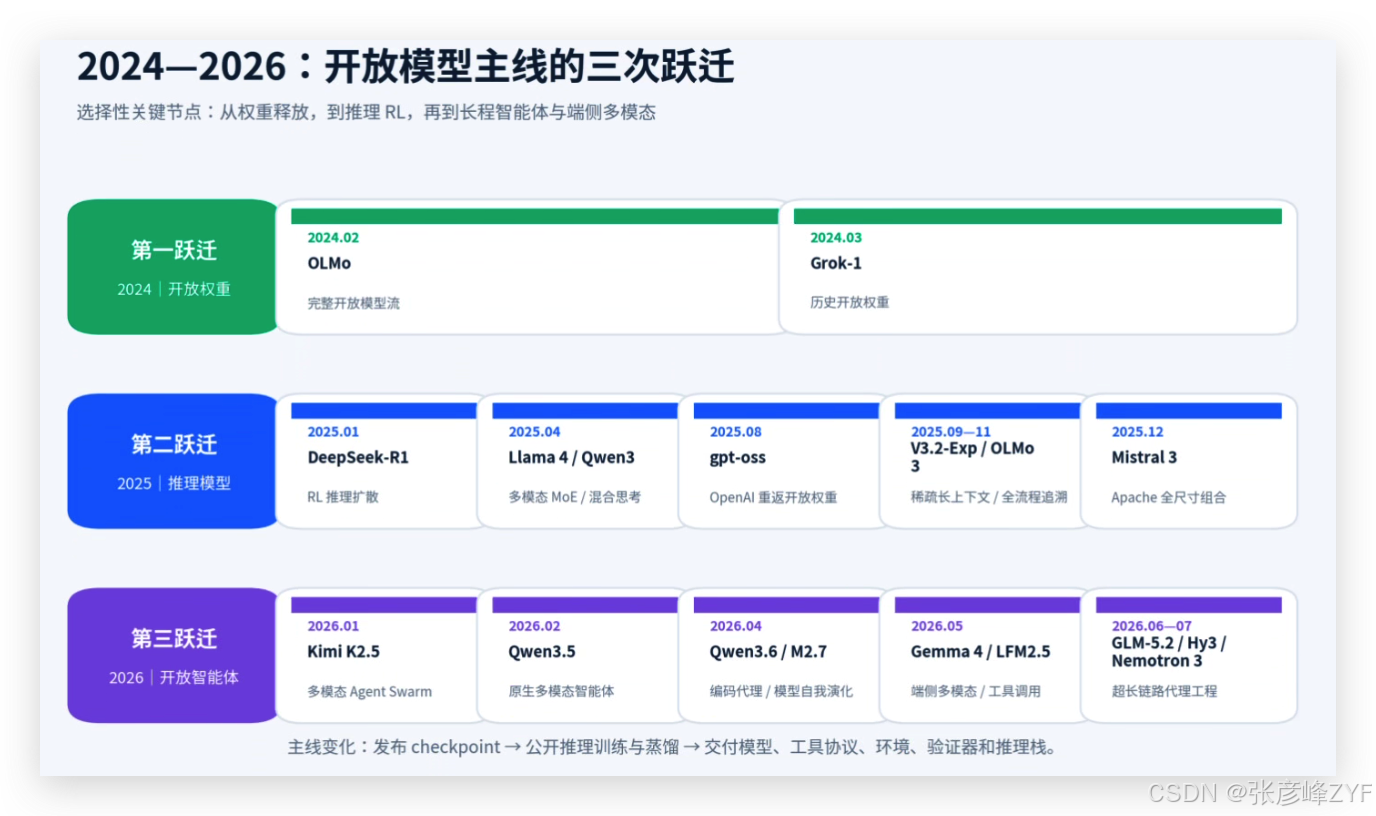The width and height of the screenshot is (1376, 816).
Task: Click the "V3.2-Exp / OLMo 3" model name
Action: [972, 457]
